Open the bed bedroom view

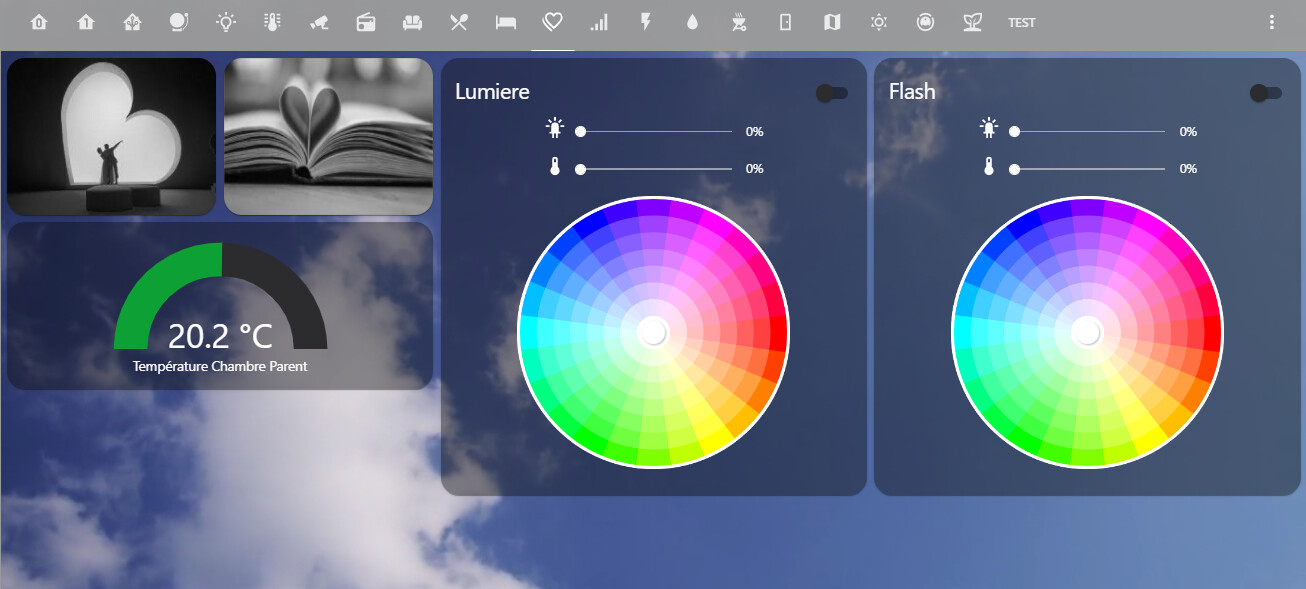[506, 22]
